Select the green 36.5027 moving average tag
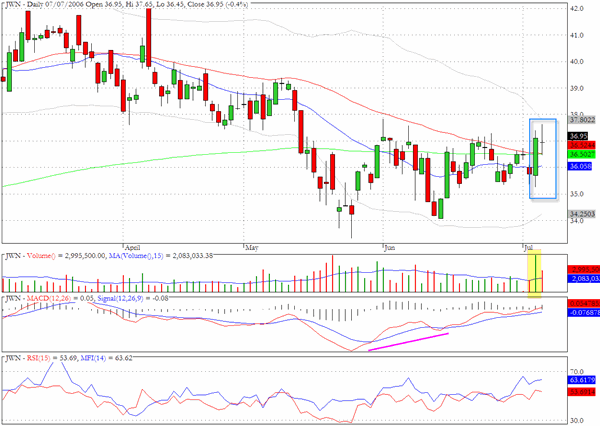The width and height of the screenshot is (600, 426). coord(582,154)
